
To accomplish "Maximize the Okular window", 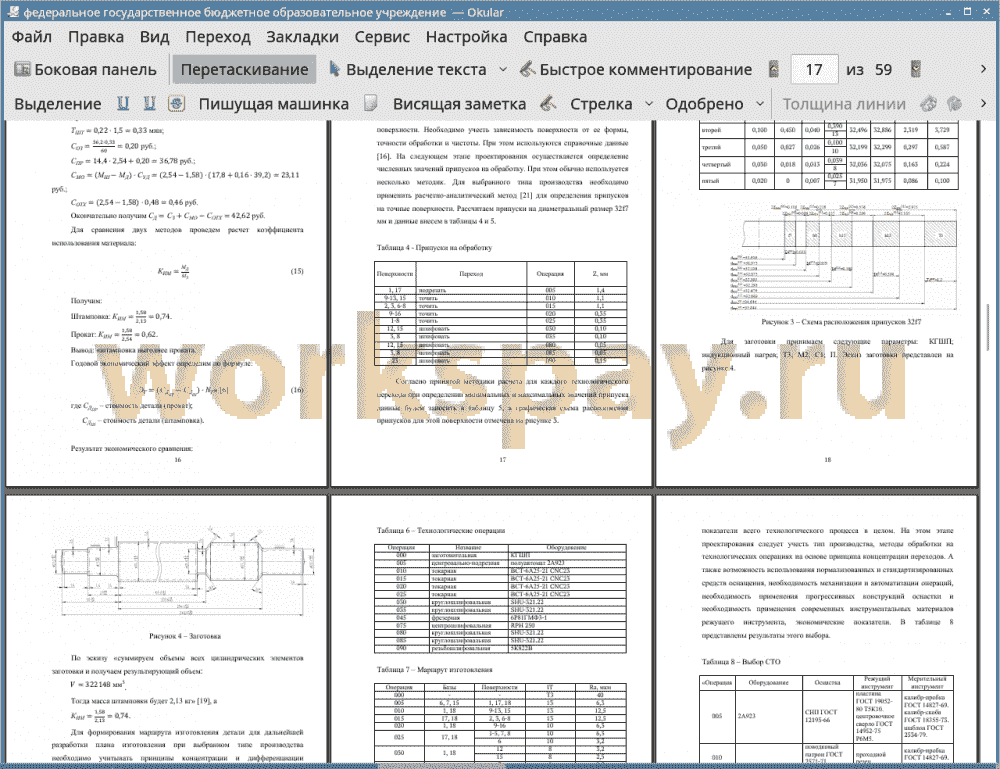I will pyautogui.click(x=967, y=11).
